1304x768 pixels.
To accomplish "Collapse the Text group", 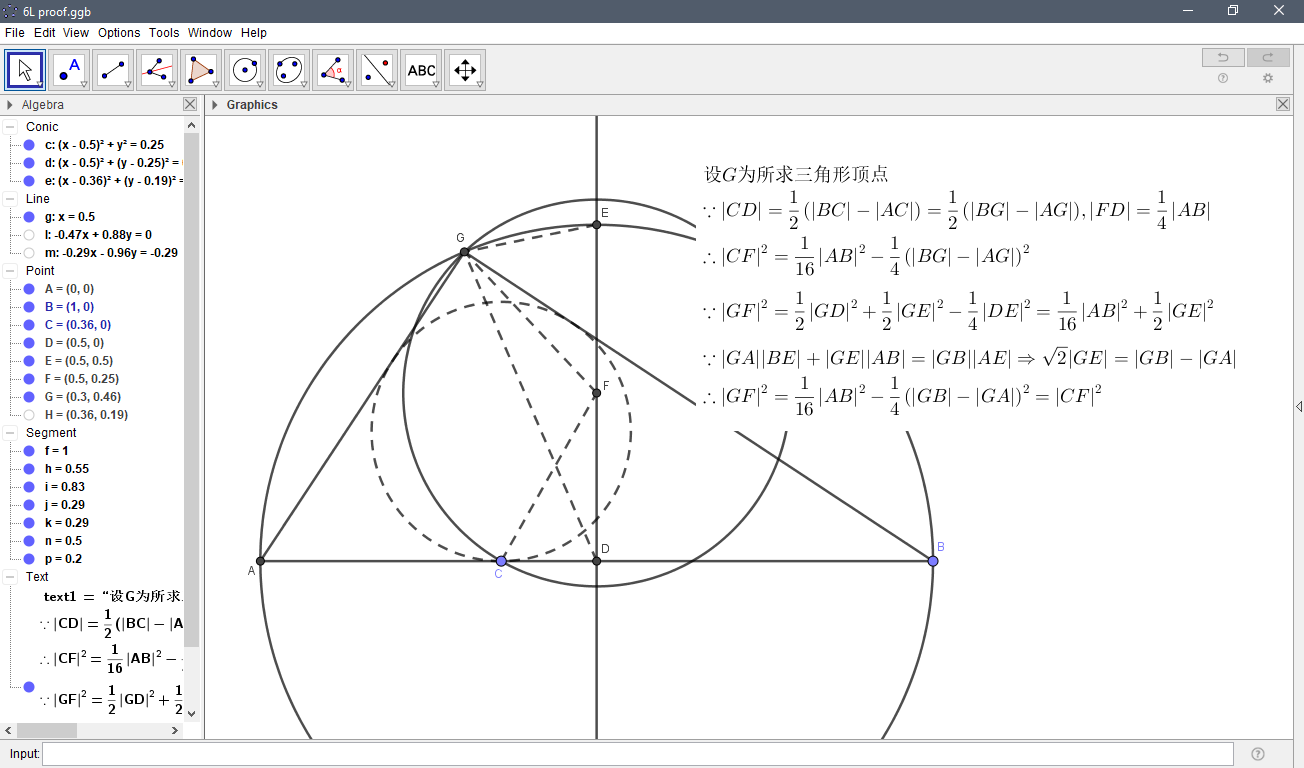I will tap(10, 577).
